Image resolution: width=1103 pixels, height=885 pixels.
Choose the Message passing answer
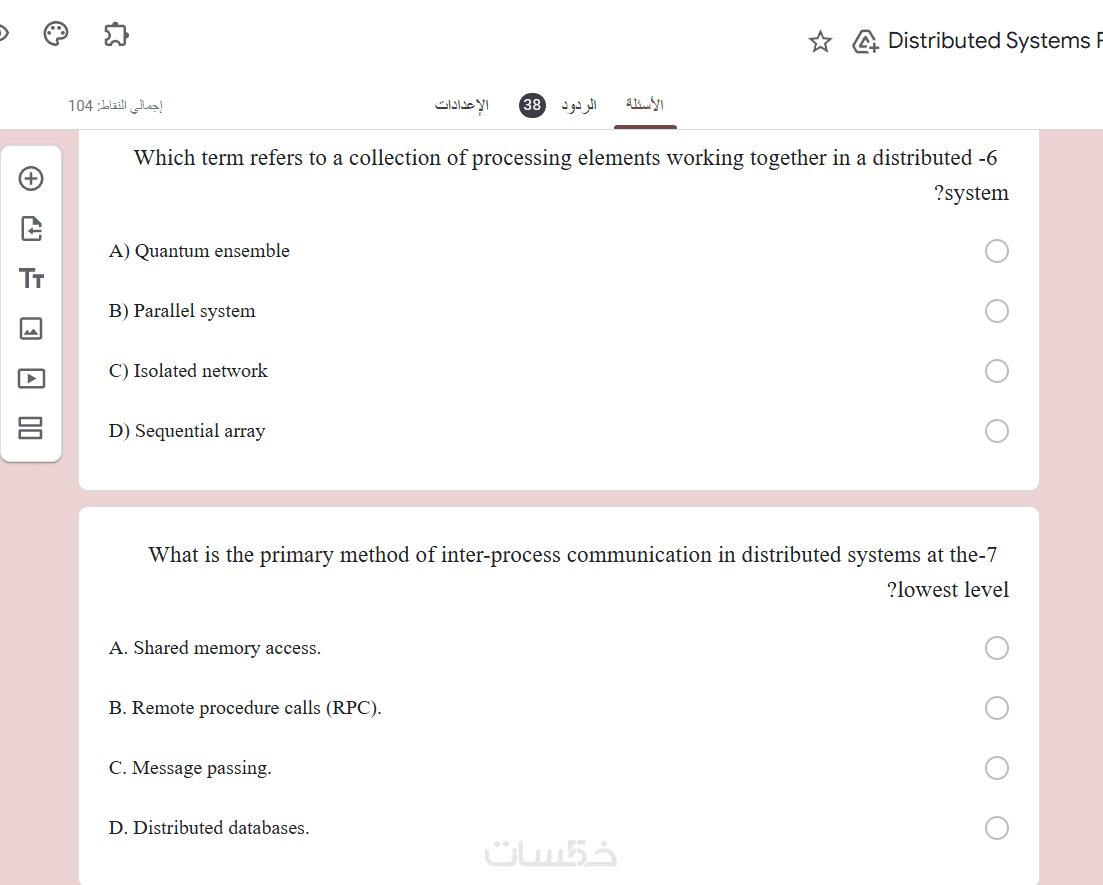[x=997, y=768]
